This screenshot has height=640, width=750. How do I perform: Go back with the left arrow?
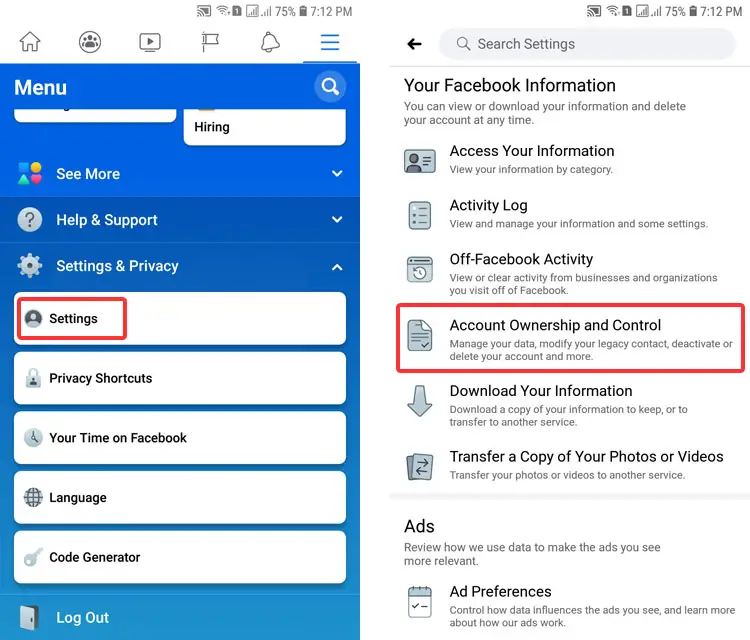coord(414,44)
